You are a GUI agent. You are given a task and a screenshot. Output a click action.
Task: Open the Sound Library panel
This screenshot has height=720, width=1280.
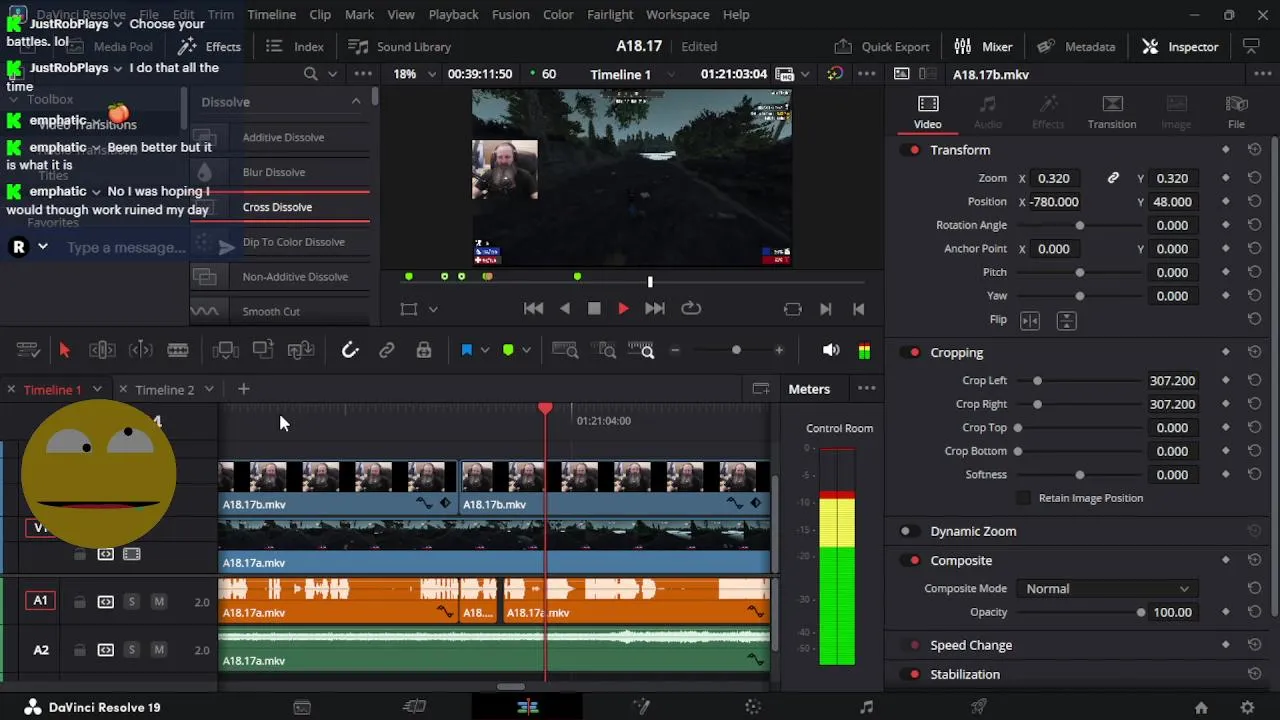(x=400, y=47)
